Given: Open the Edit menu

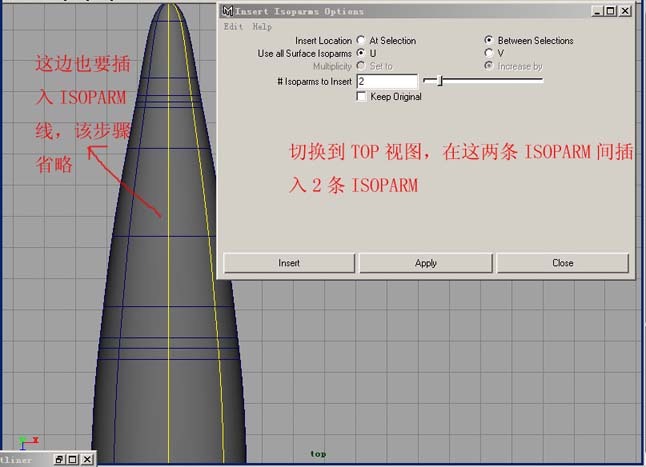Looking at the screenshot, I should [x=233, y=27].
